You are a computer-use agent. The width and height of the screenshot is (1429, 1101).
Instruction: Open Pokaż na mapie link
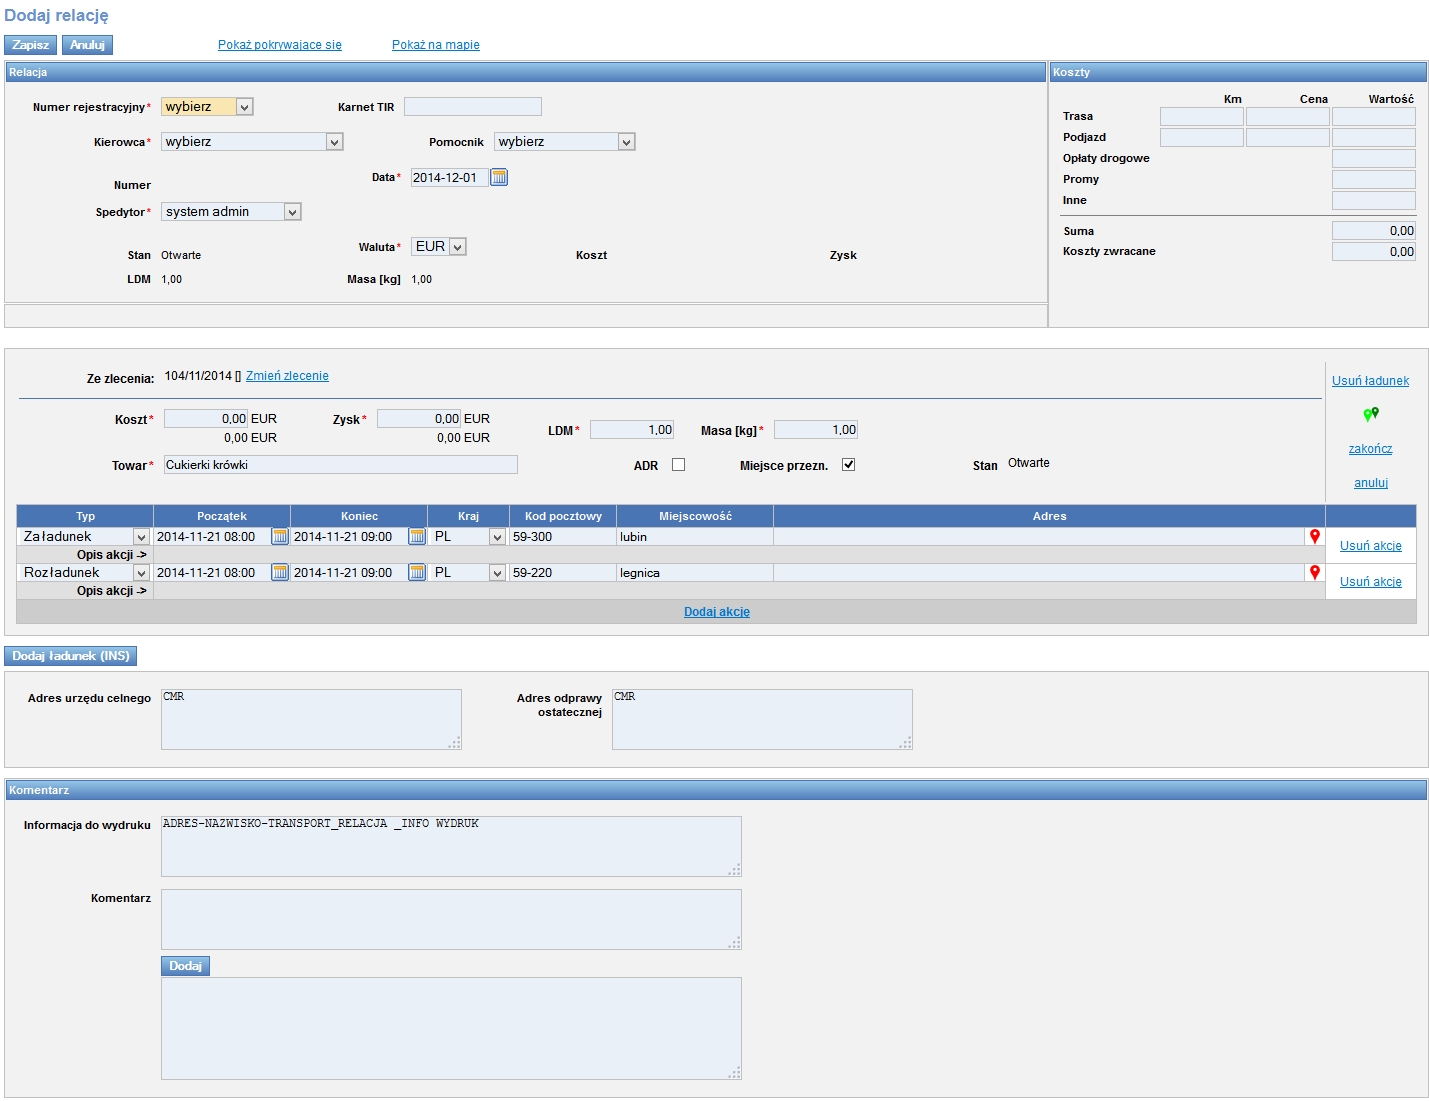[436, 45]
